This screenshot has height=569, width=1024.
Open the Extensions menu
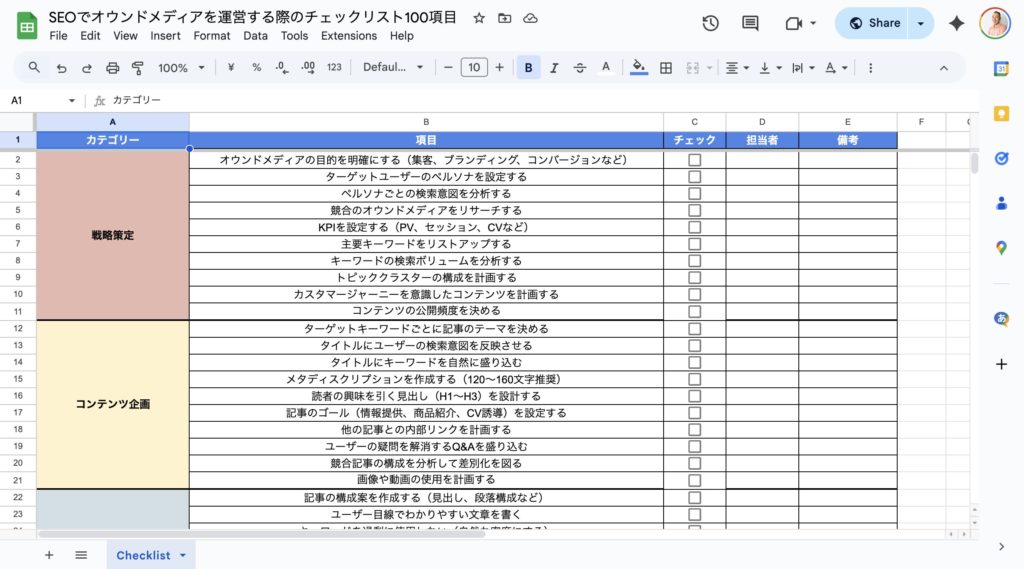349,36
